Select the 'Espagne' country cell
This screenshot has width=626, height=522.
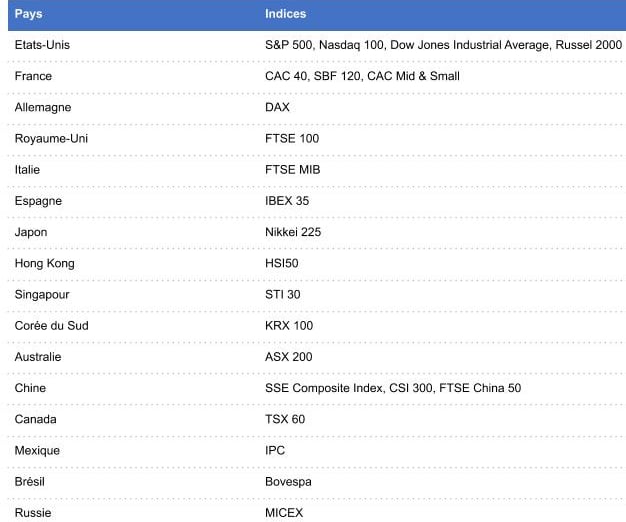[38, 201]
